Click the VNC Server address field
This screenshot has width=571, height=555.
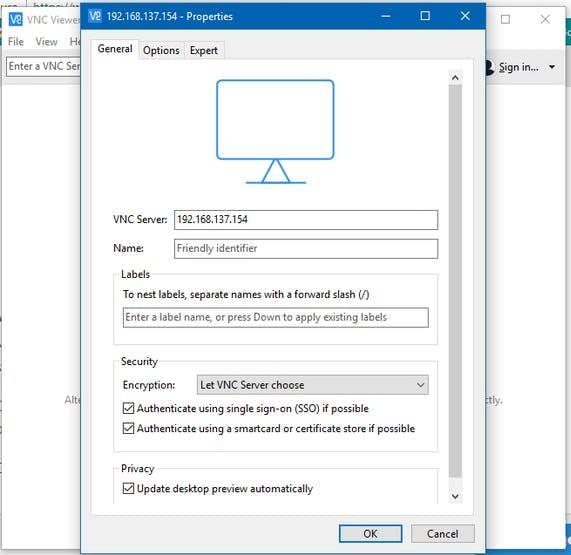(306, 220)
